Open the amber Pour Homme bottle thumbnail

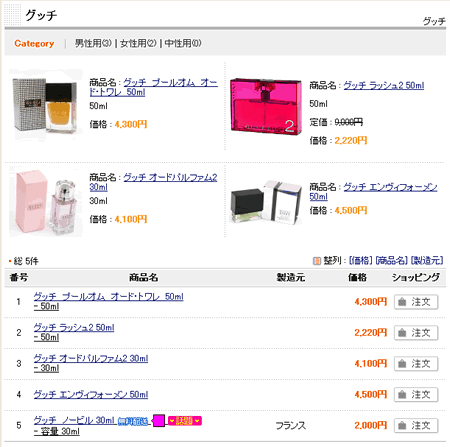pos(45,105)
